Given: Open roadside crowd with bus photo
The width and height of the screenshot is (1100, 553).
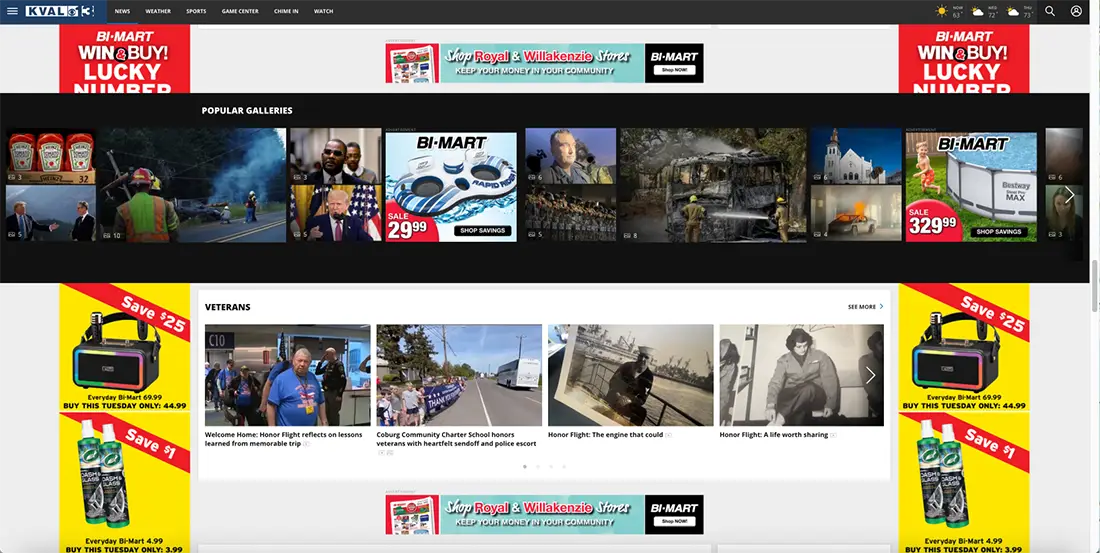Looking at the screenshot, I should point(459,375).
